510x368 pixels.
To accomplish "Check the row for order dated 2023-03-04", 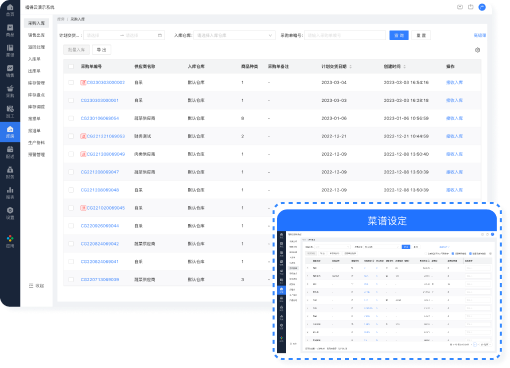I will 71,82.
